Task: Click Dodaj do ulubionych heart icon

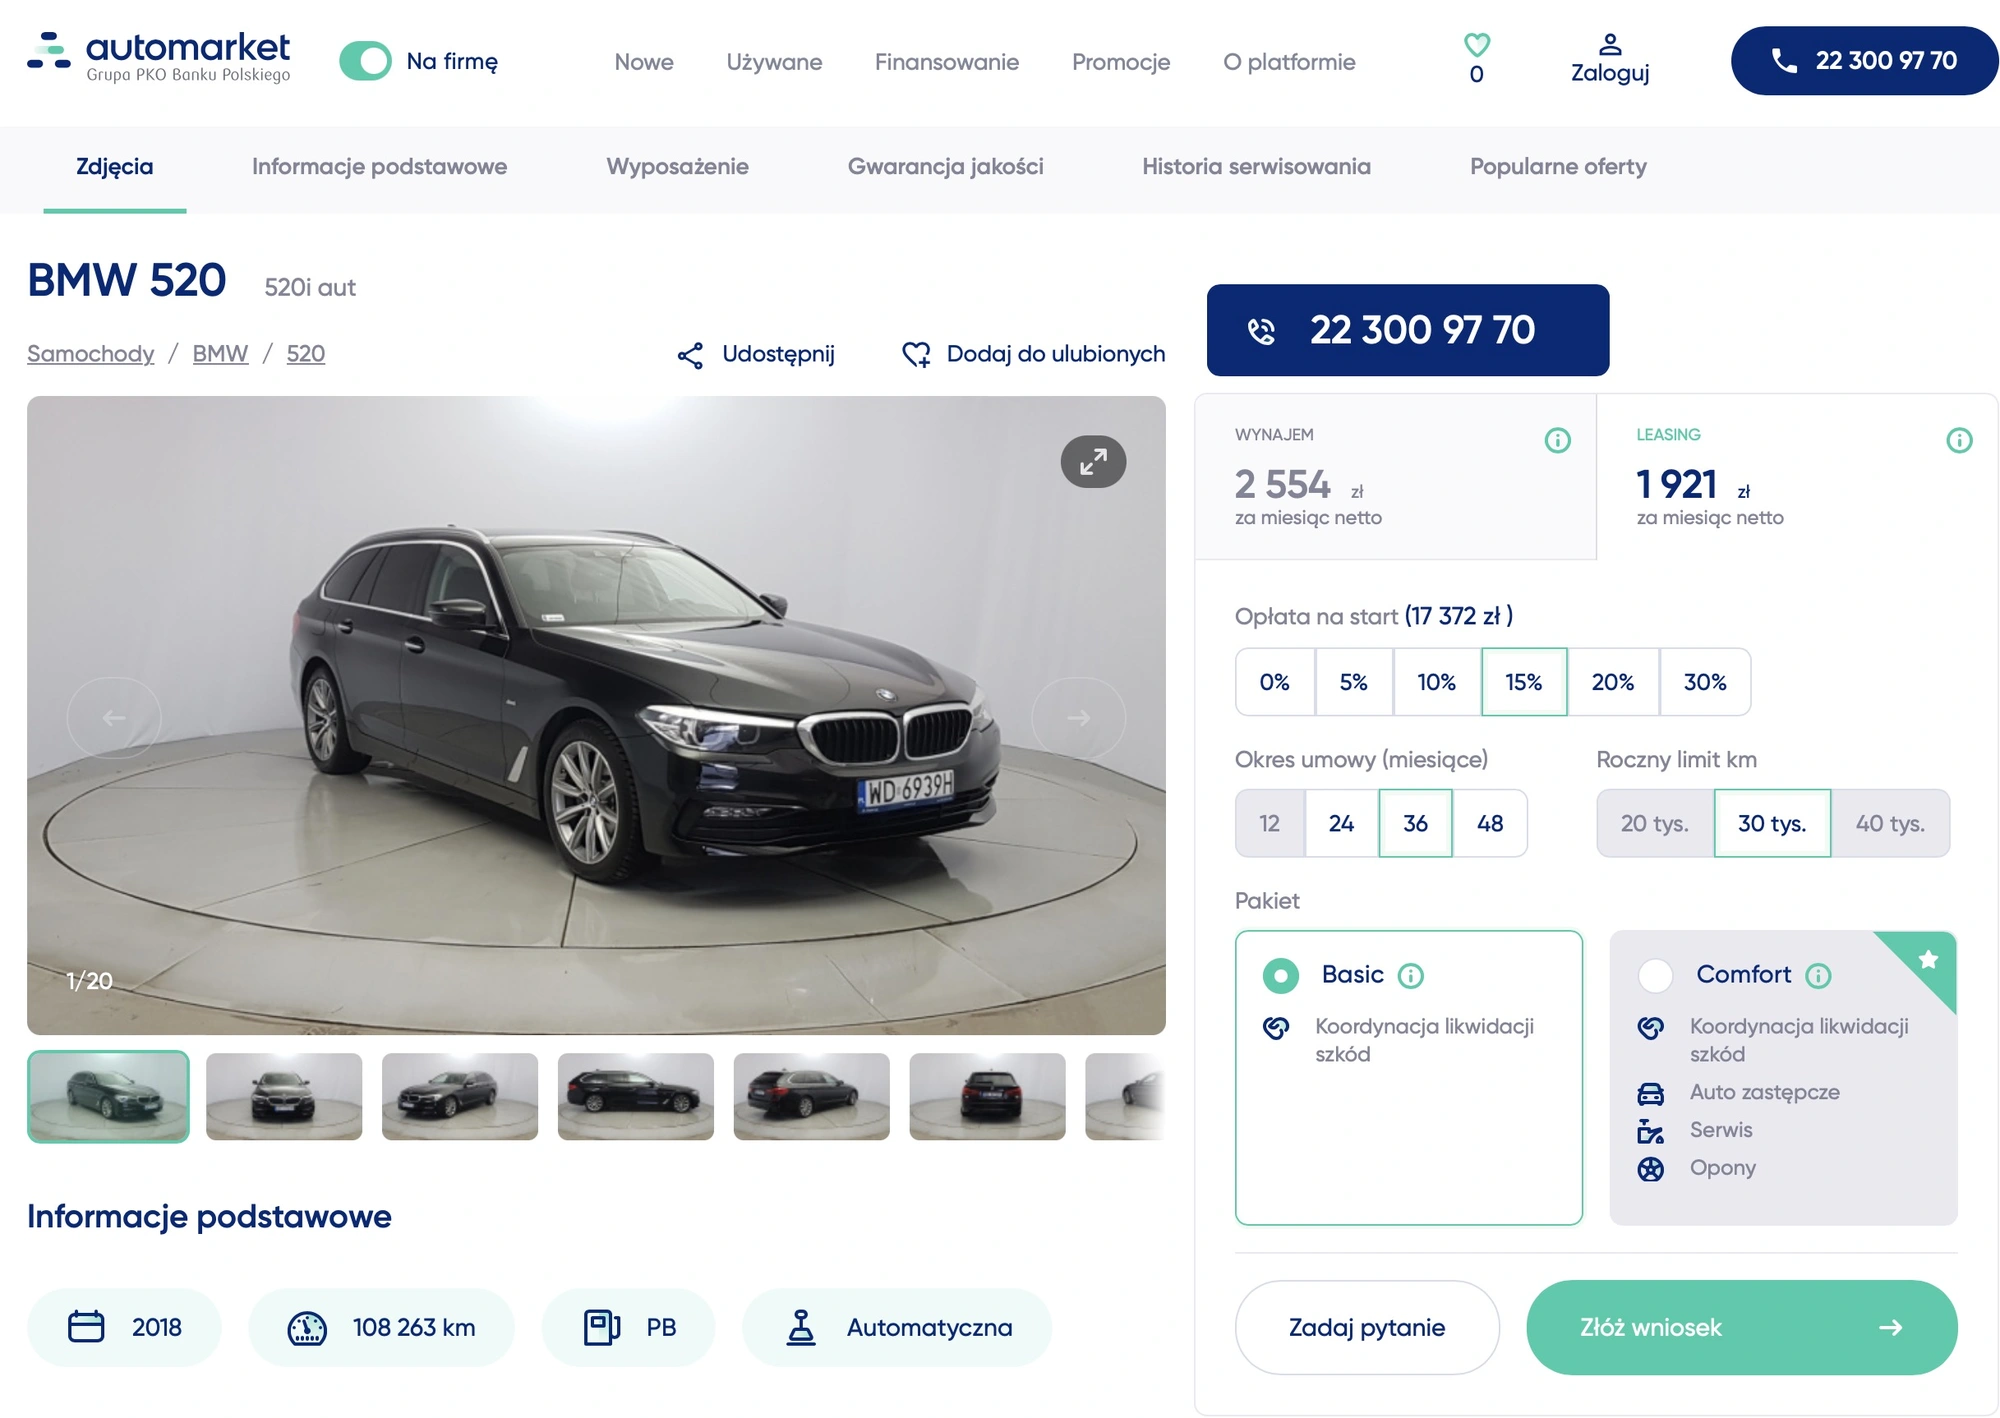Action: point(916,355)
